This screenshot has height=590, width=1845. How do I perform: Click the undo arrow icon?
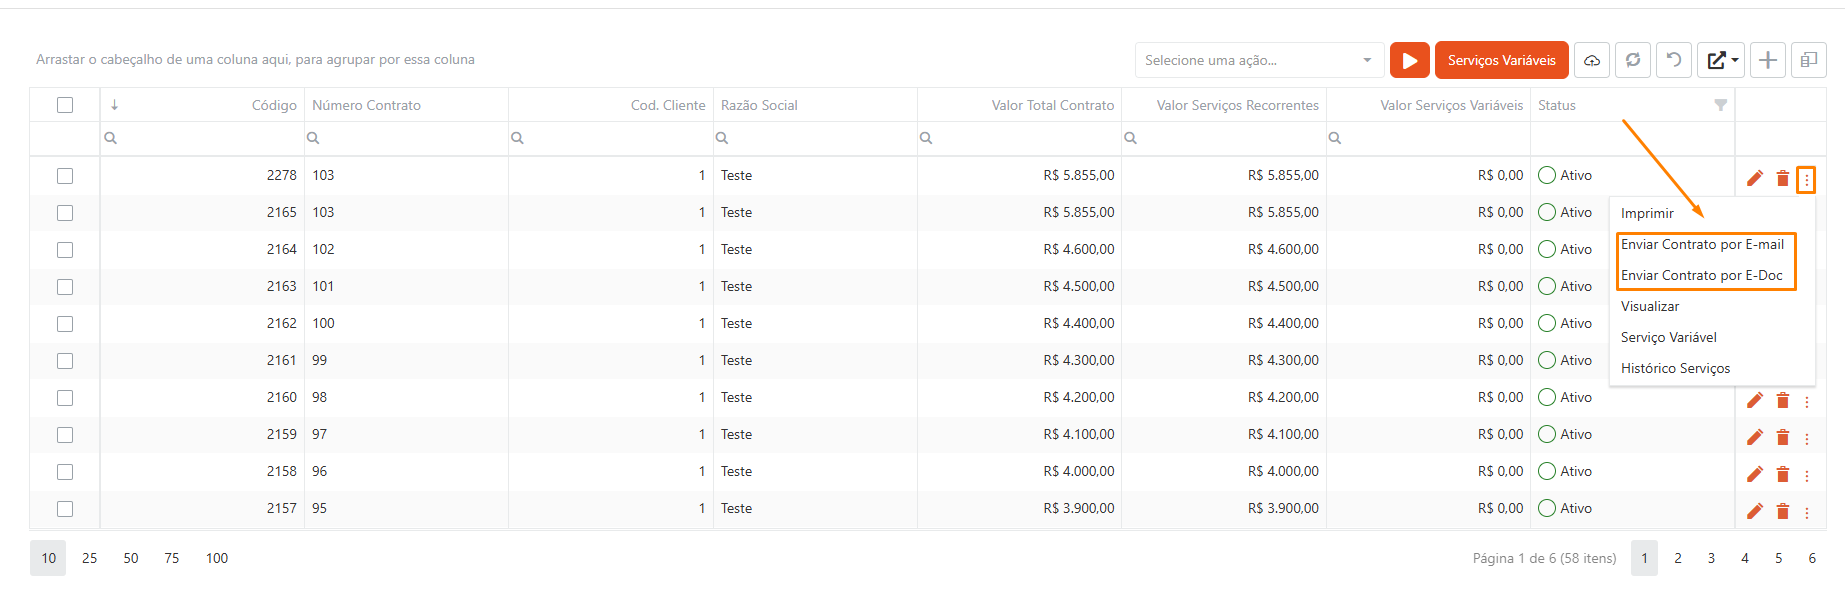1674,60
